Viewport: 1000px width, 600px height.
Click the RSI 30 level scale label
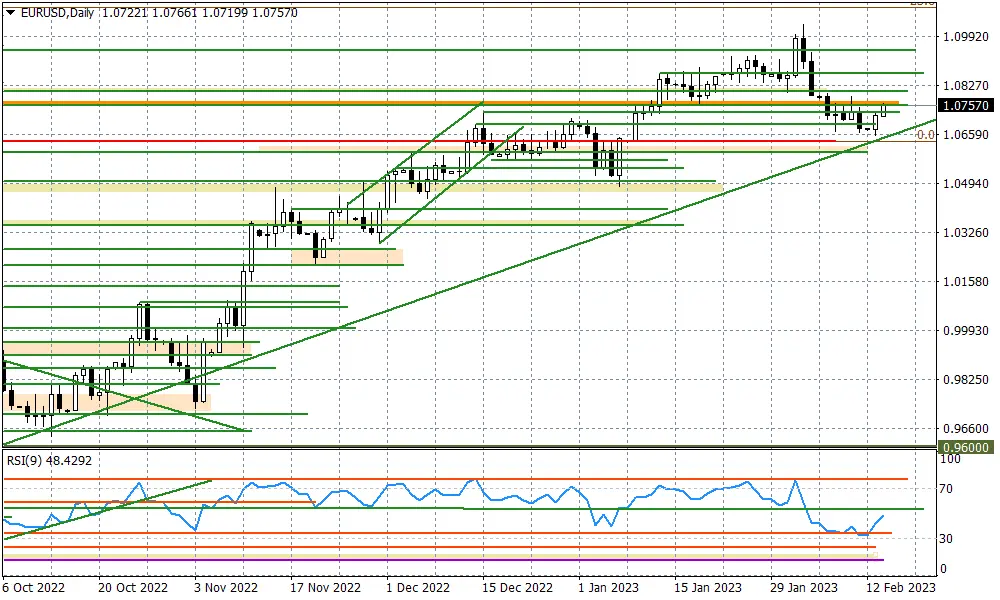click(x=946, y=539)
